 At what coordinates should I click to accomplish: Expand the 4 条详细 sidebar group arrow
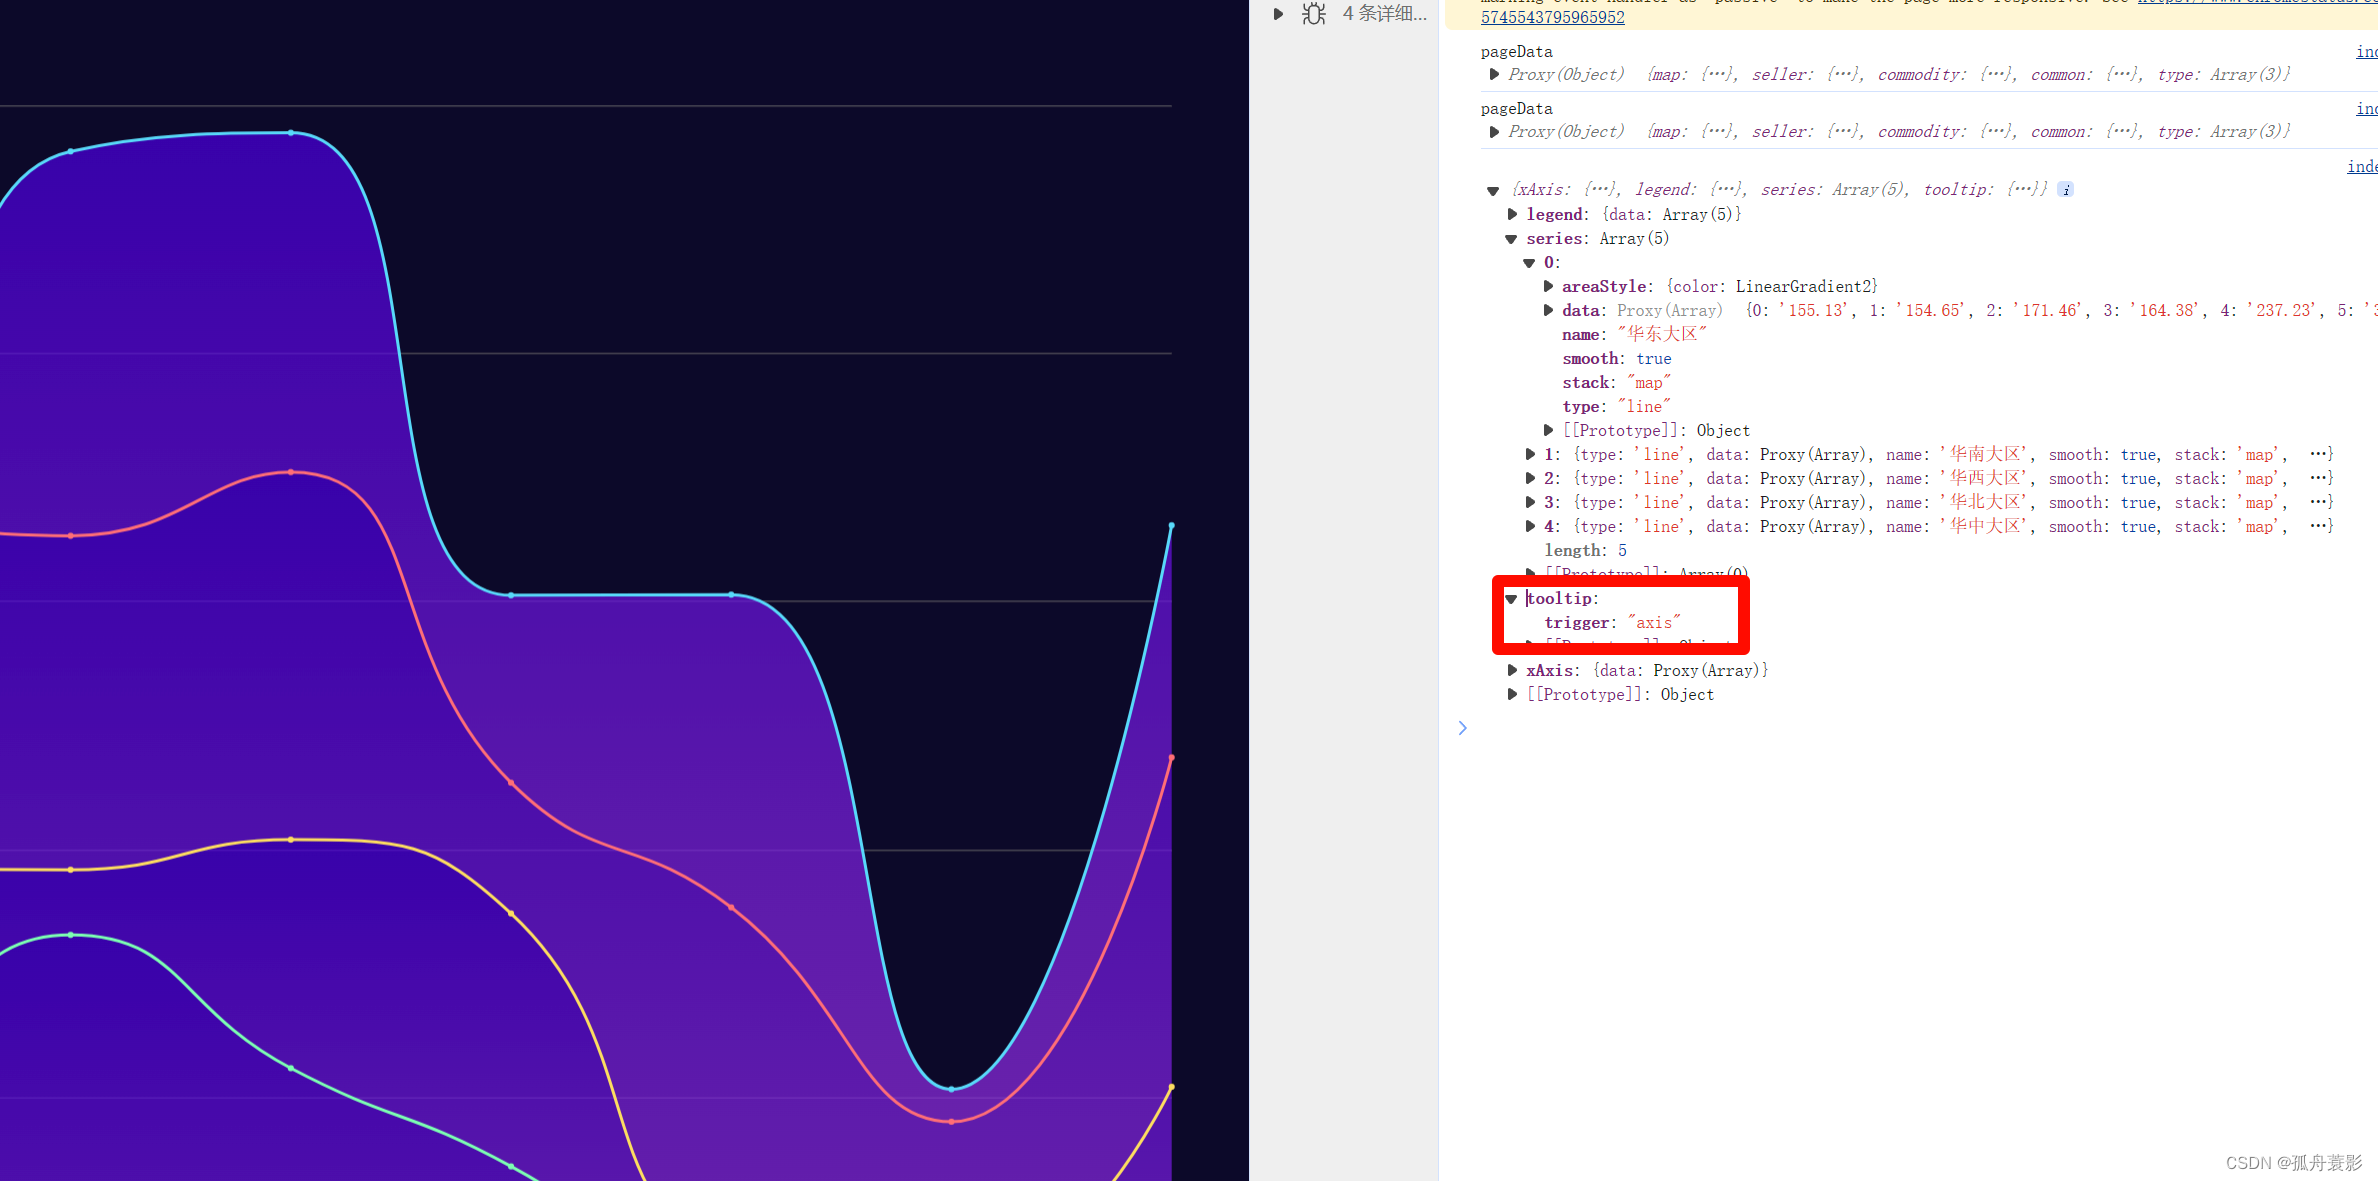[1278, 14]
